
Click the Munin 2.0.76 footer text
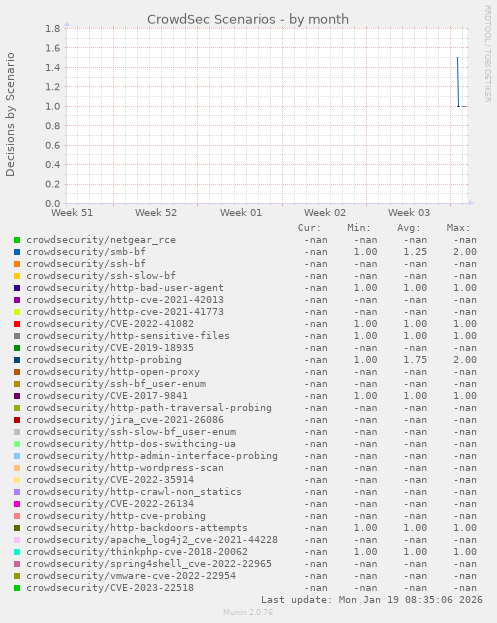pos(248,612)
